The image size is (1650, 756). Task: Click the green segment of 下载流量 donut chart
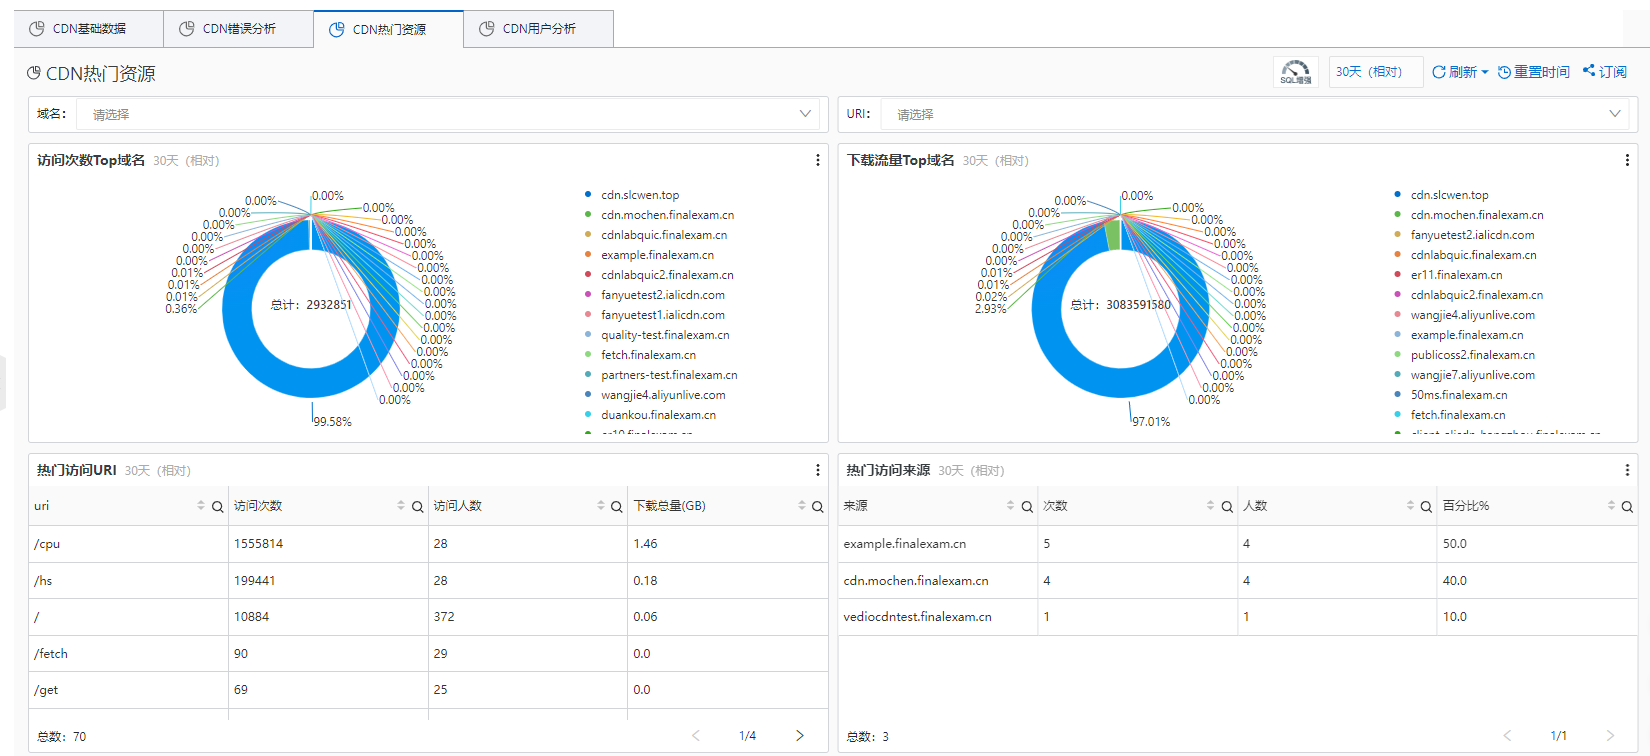pos(1113,234)
